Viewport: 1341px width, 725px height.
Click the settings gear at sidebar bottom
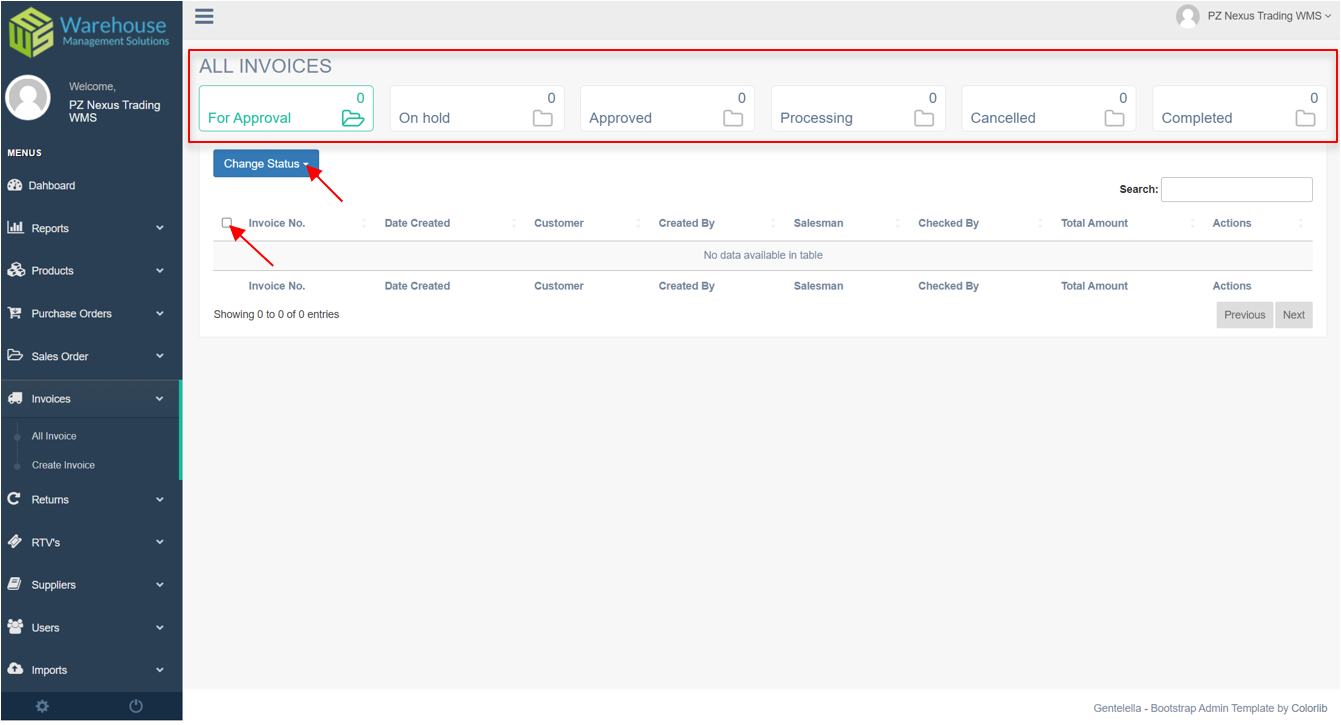(42, 705)
